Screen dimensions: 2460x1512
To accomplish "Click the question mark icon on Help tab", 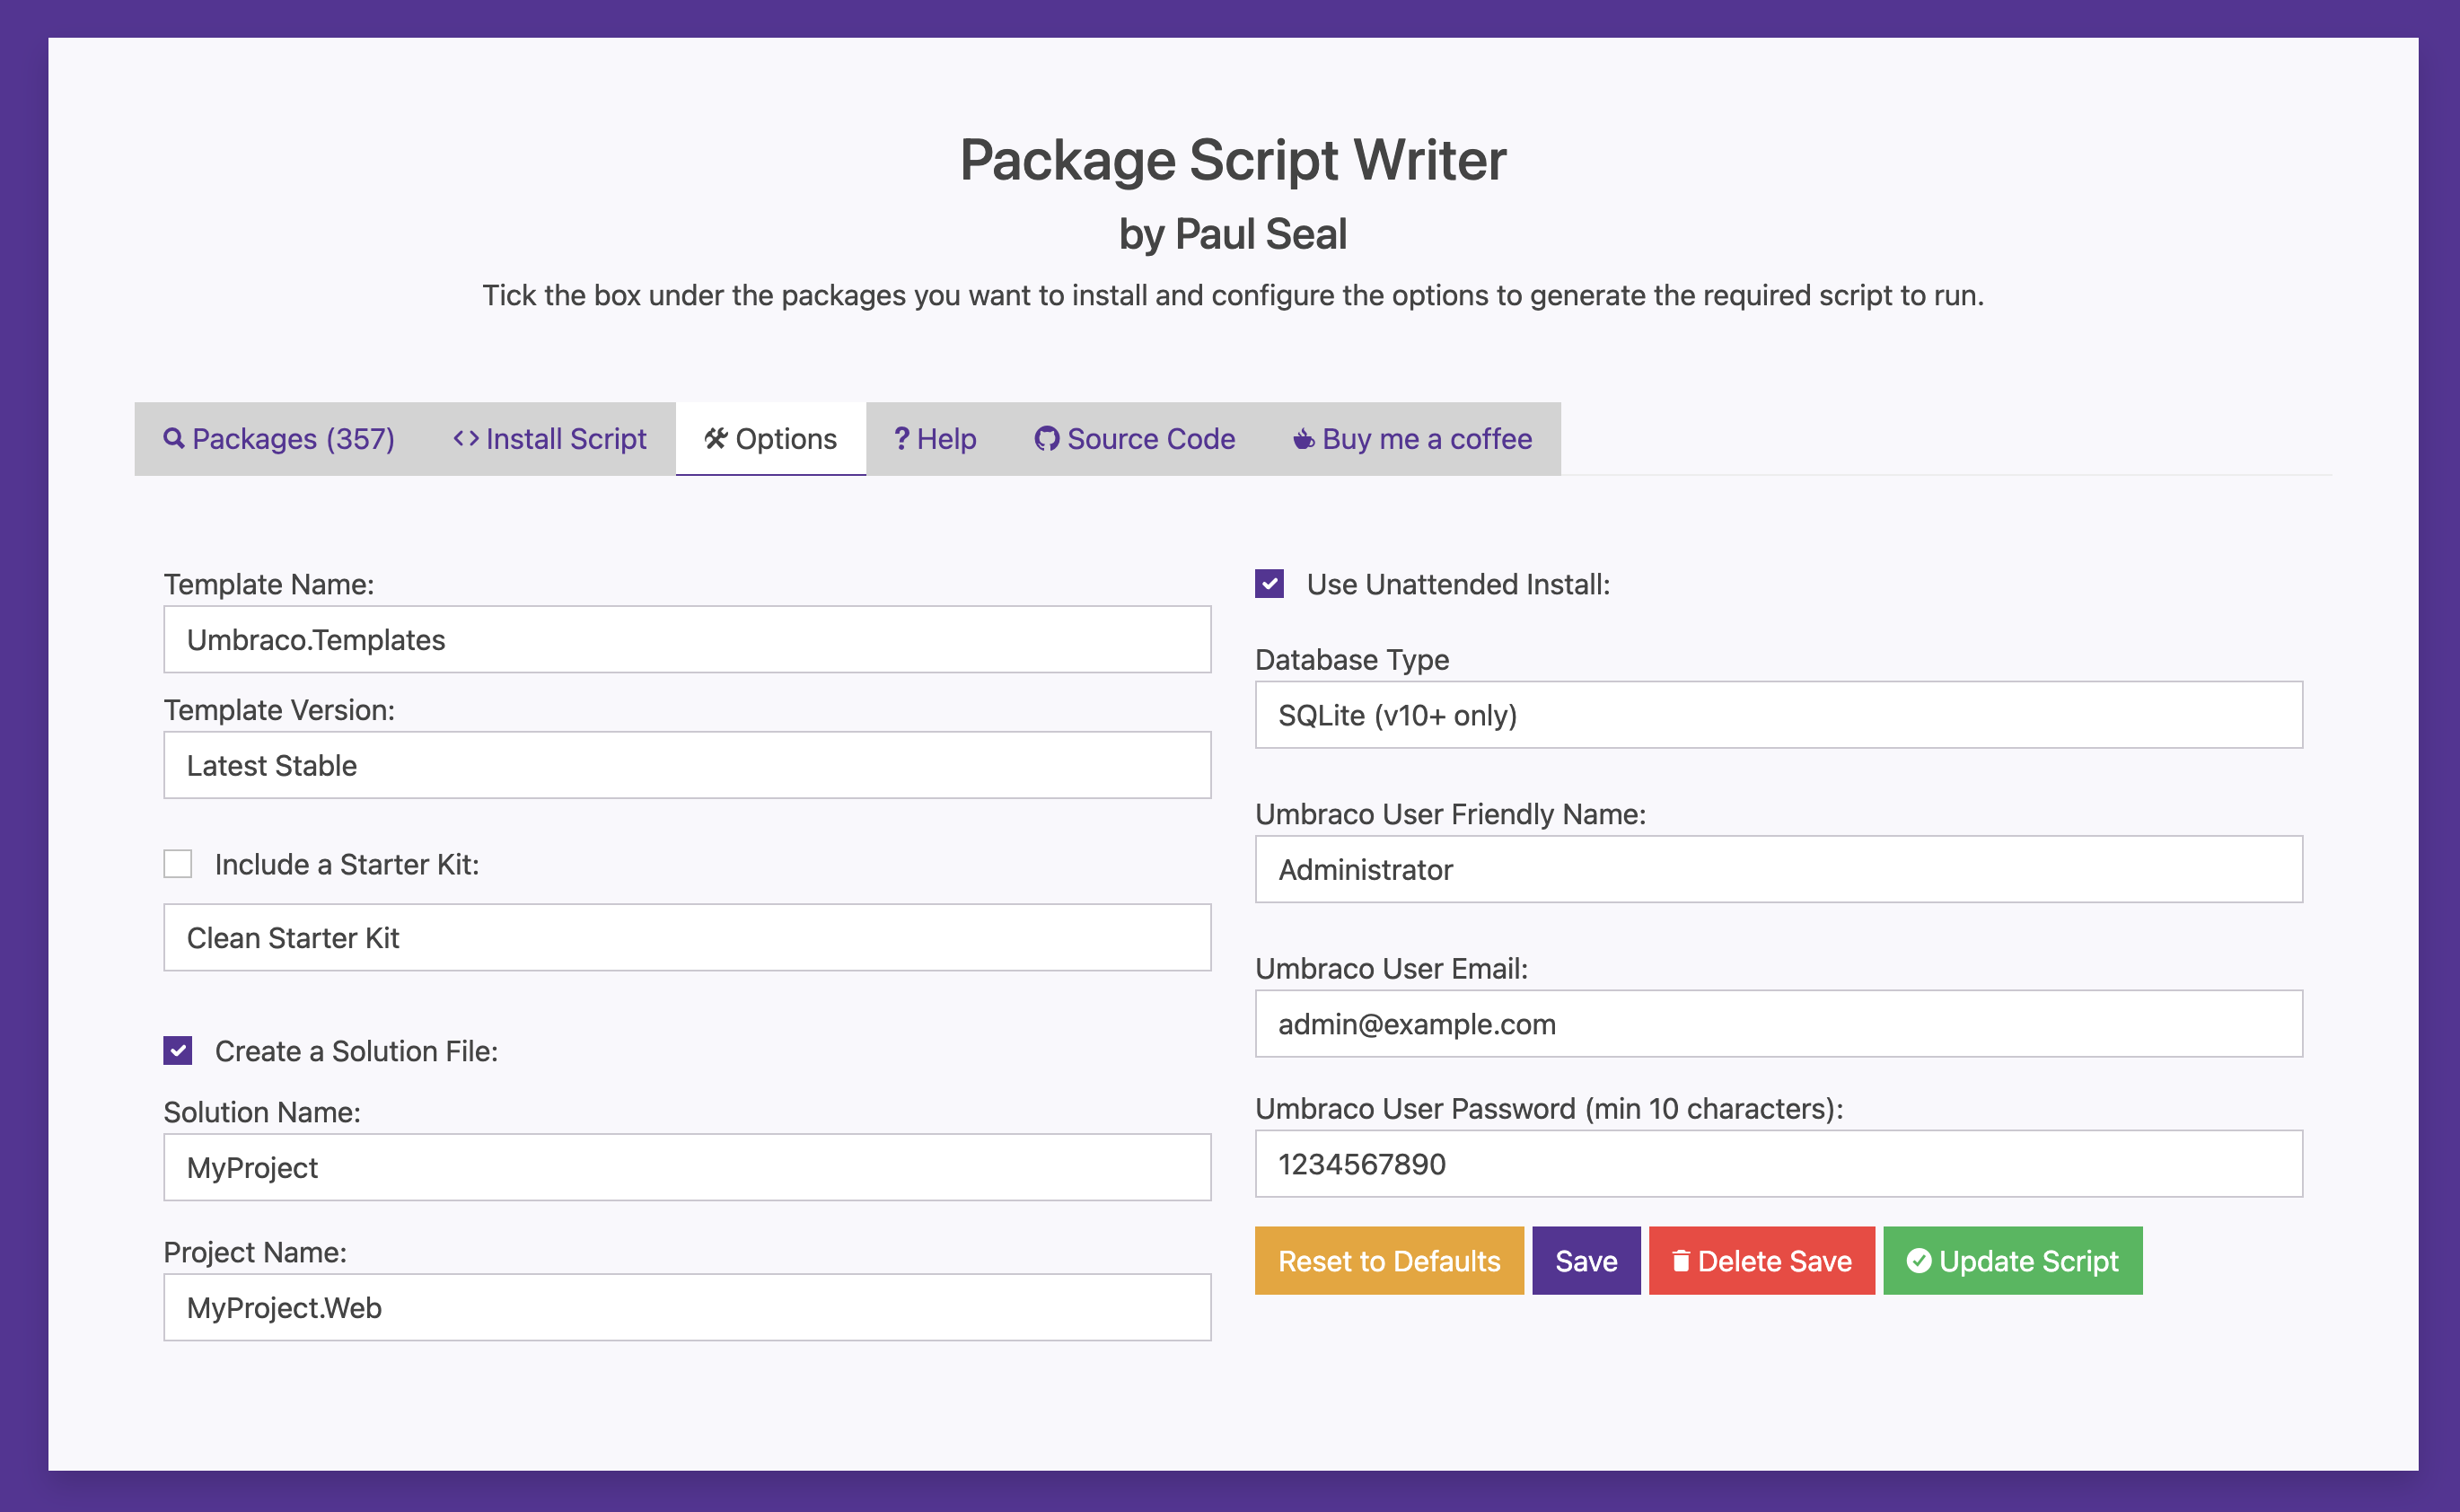I will point(901,439).
